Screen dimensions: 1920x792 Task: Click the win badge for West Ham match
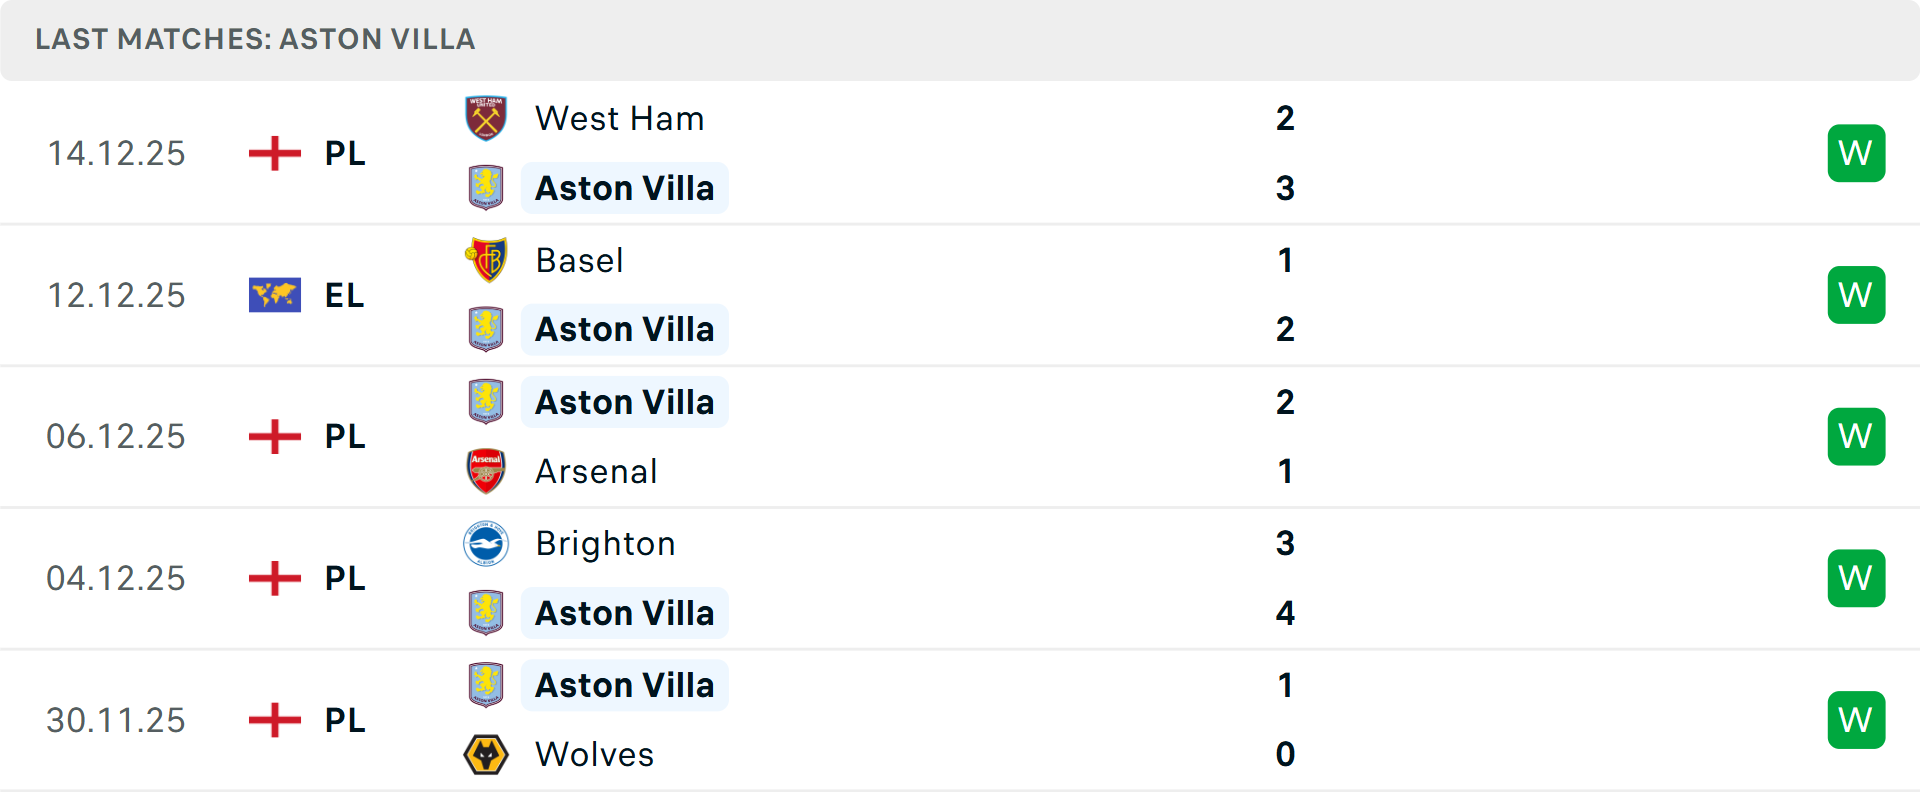click(x=1856, y=153)
